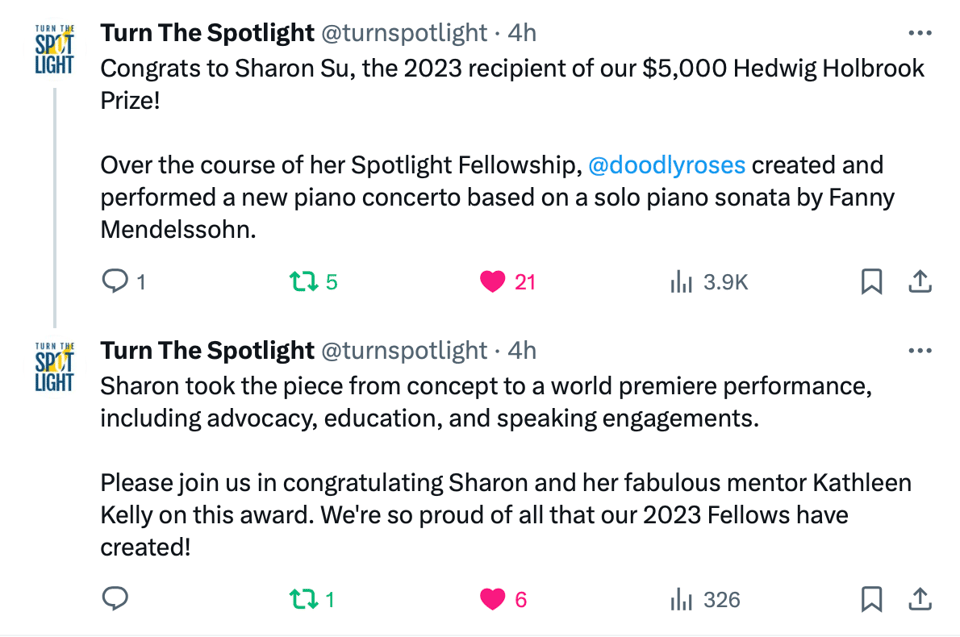Image resolution: width=960 pixels, height=637 pixels.
Task: Retweet the second tweet with 1 retweet
Action: [x=301, y=599]
